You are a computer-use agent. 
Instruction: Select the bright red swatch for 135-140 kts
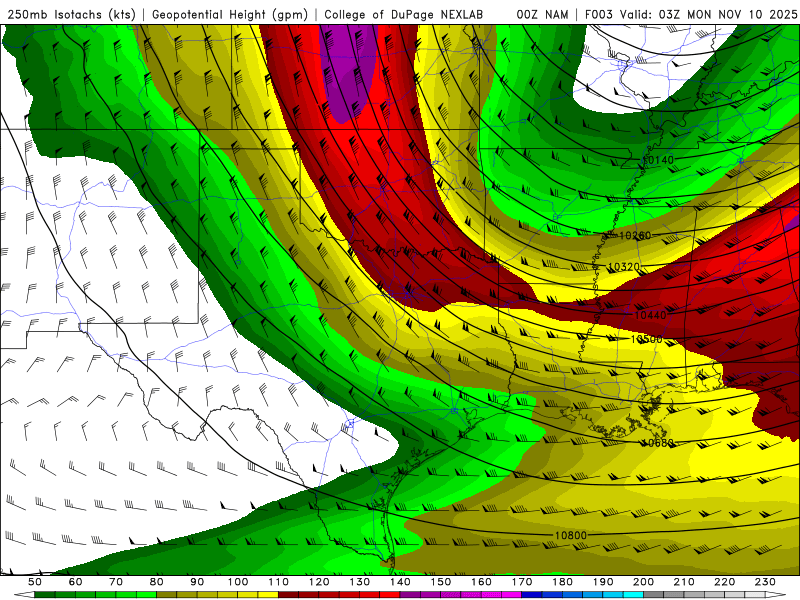[x=389, y=595]
